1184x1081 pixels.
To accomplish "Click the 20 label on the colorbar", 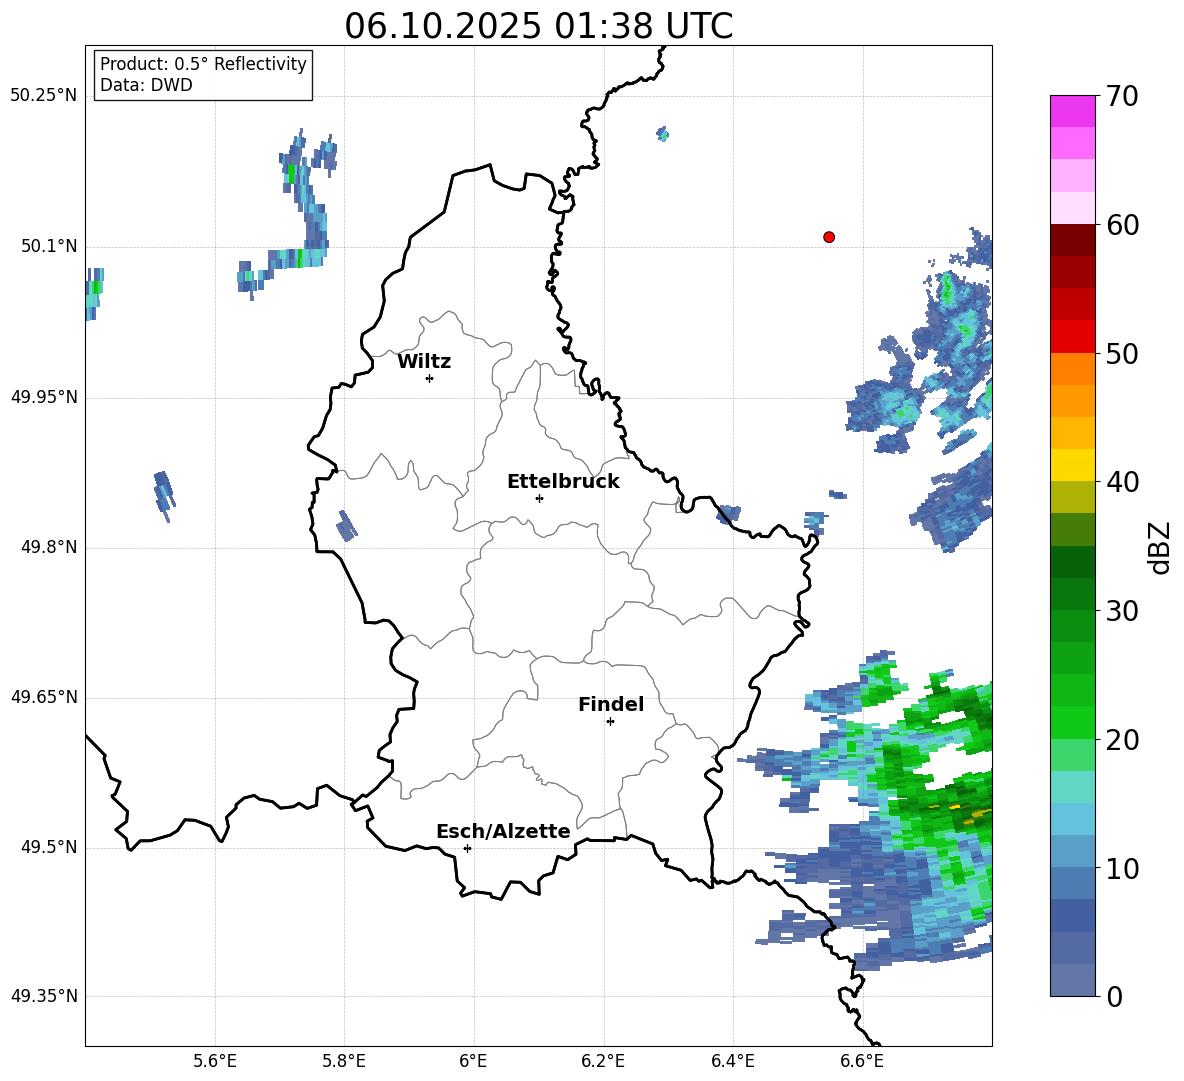I will [1122, 740].
